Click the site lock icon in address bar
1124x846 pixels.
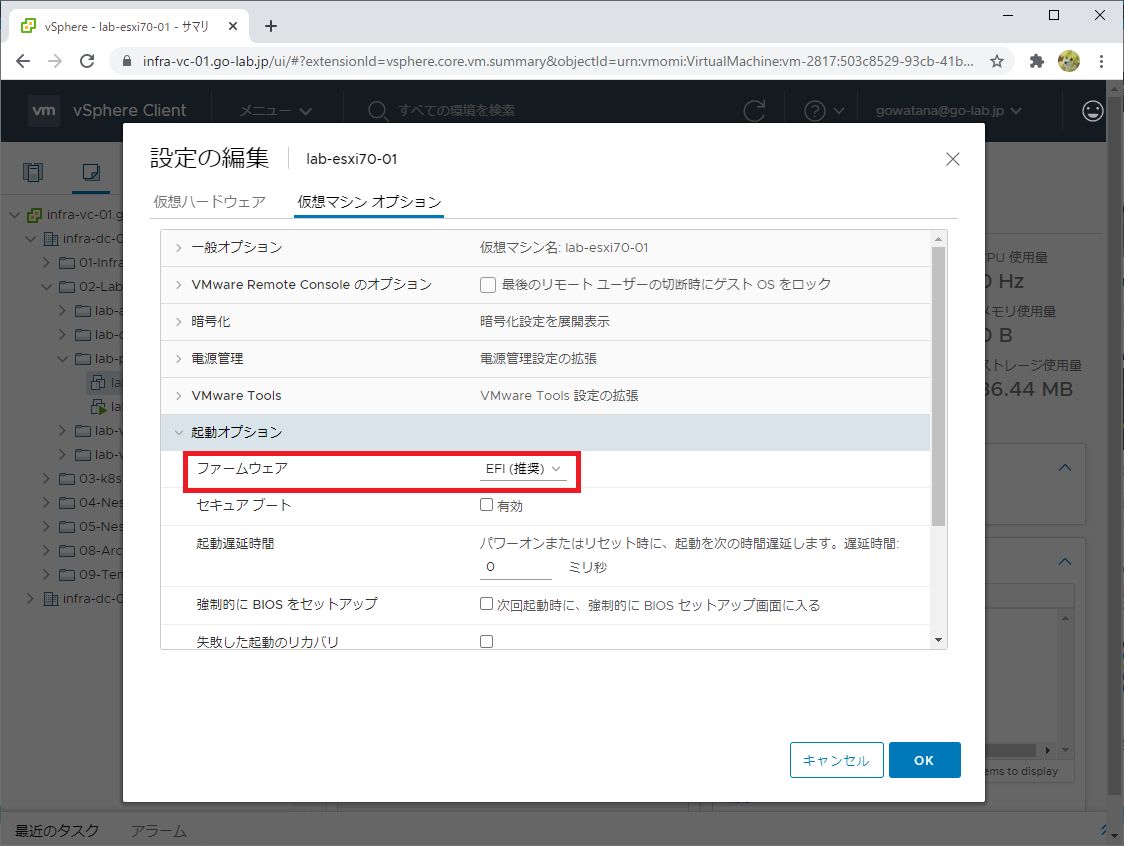127,61
